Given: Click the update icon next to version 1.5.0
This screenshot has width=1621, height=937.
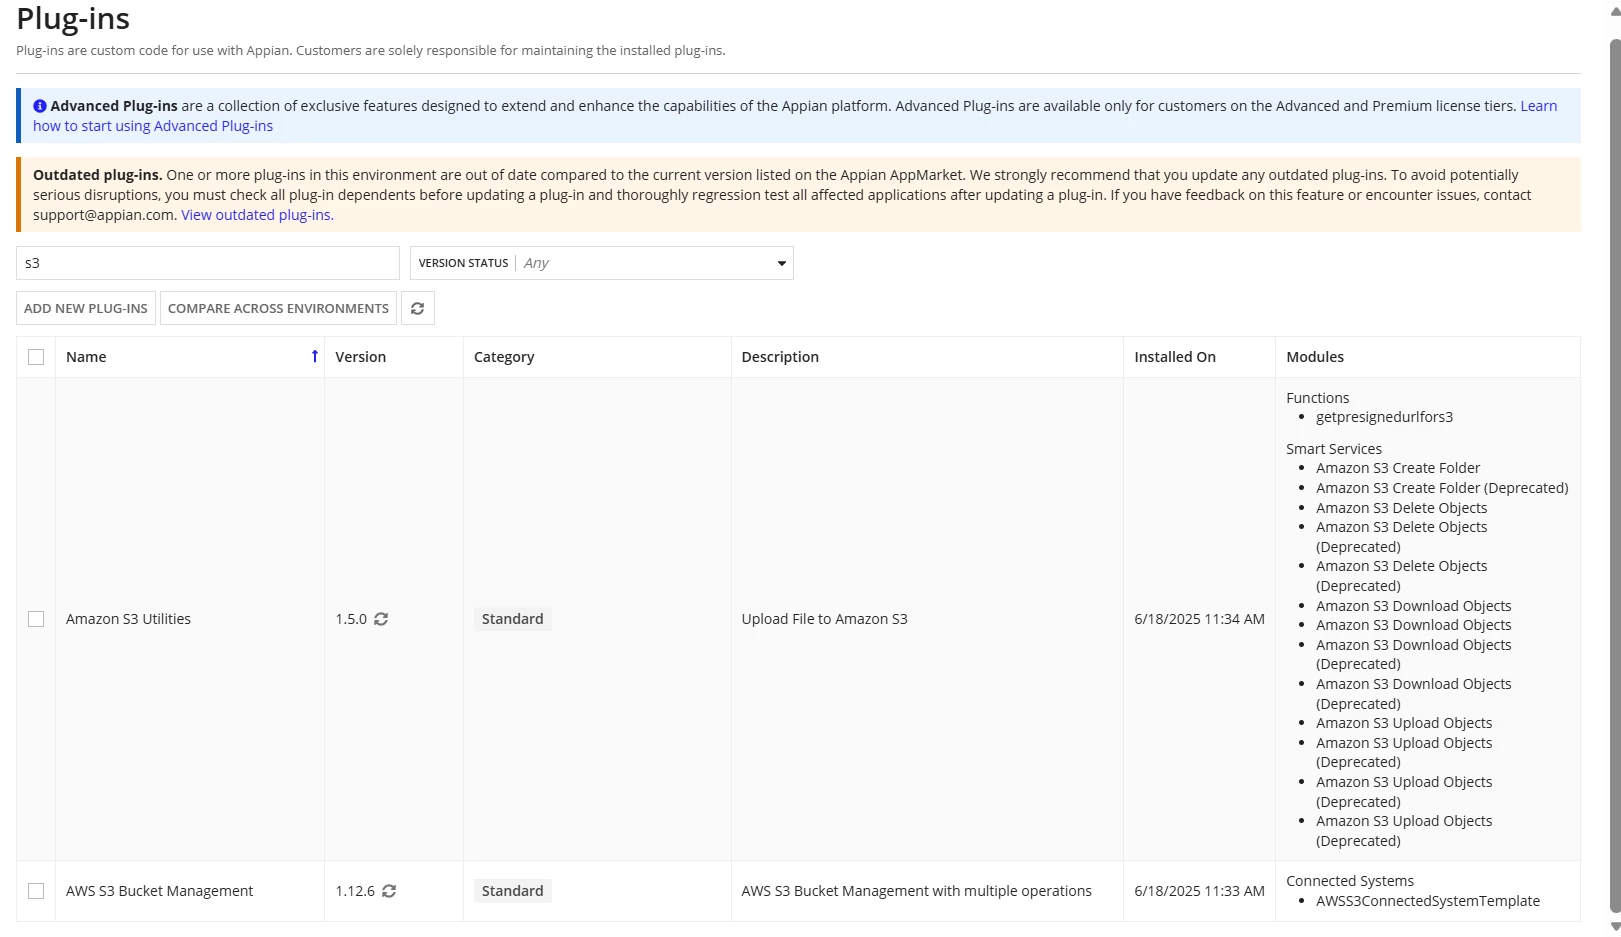Looking at the screenshot, I should point(381,619).
